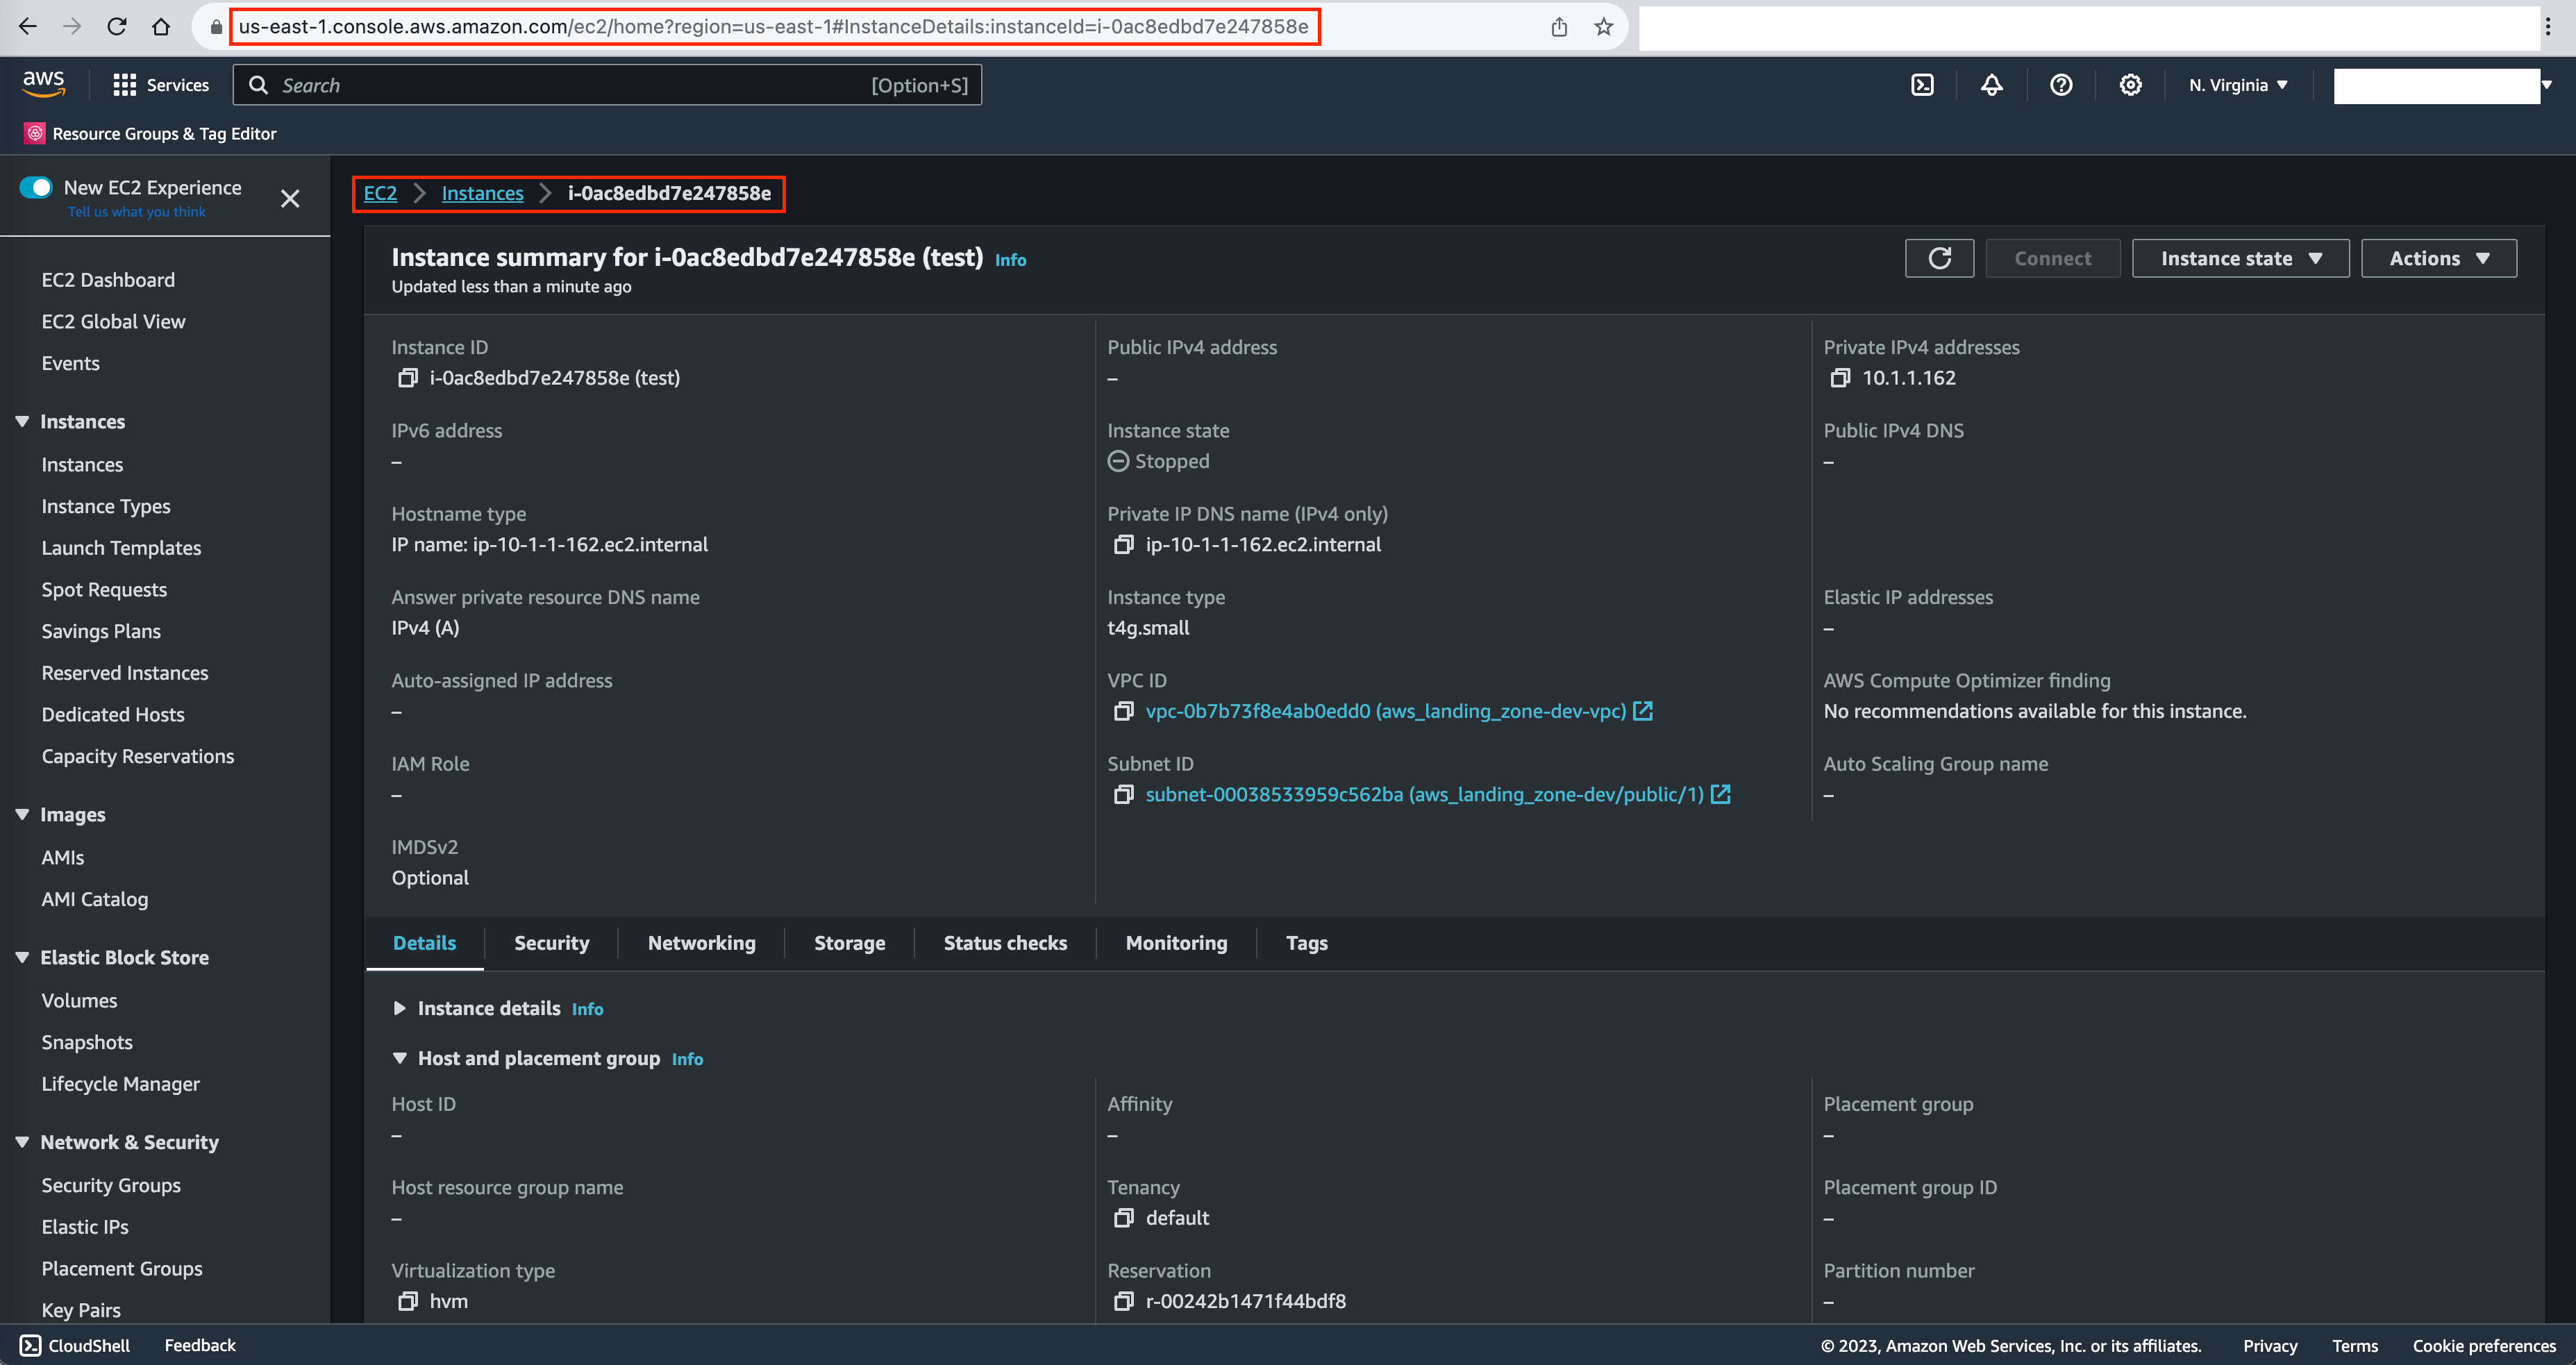Image resolution: width=2576 pixels, height=1365 pixels.
Task: Open Launch Templates in sidebar
Action: point(121,548)
